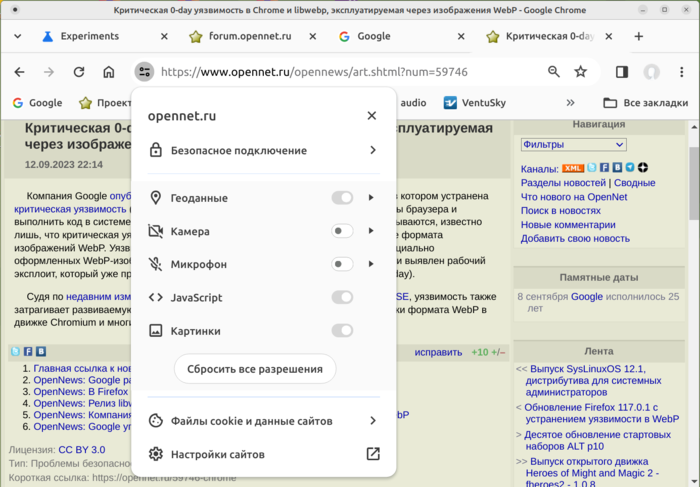700x487 pixels.
Task: Open the VentuSky bookmark
Action: 475,103
